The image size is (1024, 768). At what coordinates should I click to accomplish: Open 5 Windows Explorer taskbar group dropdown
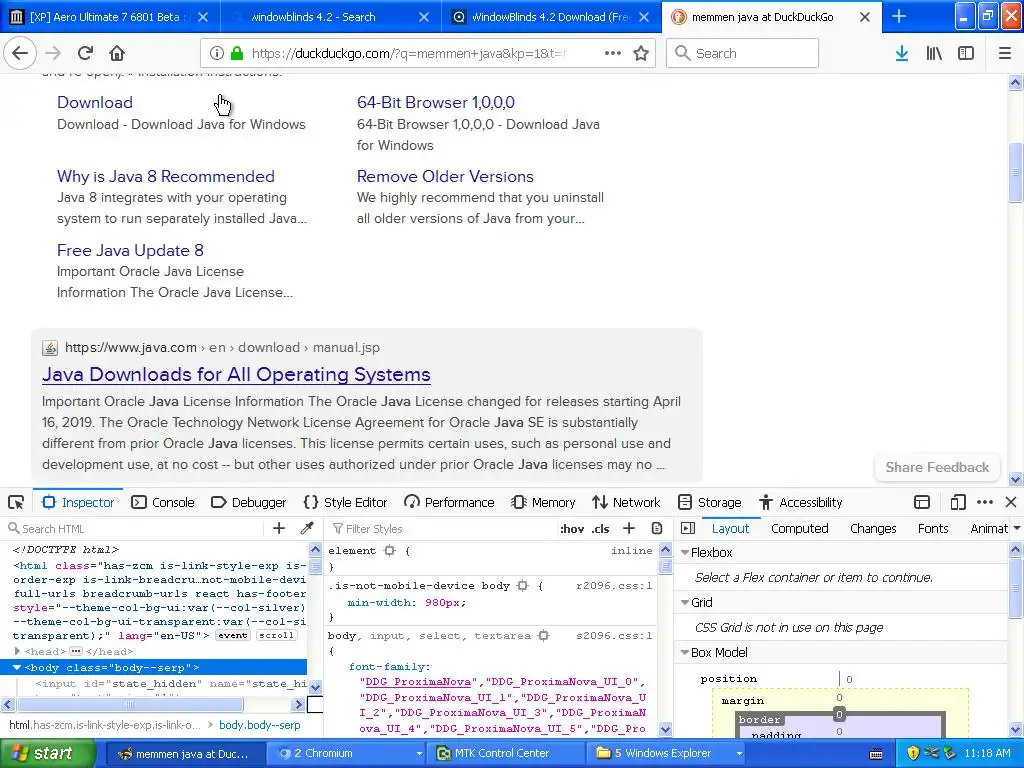tap(739, 754)
